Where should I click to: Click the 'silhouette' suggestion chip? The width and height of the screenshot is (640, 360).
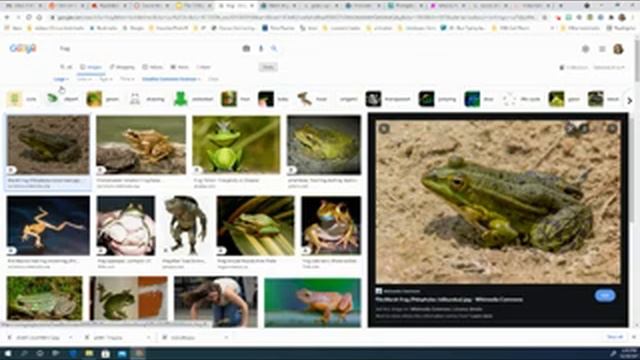tap(194, 99)
